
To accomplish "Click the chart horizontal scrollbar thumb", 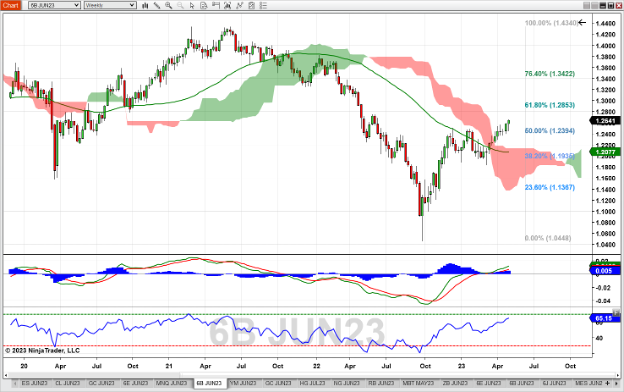I will [x=94, y=375].
